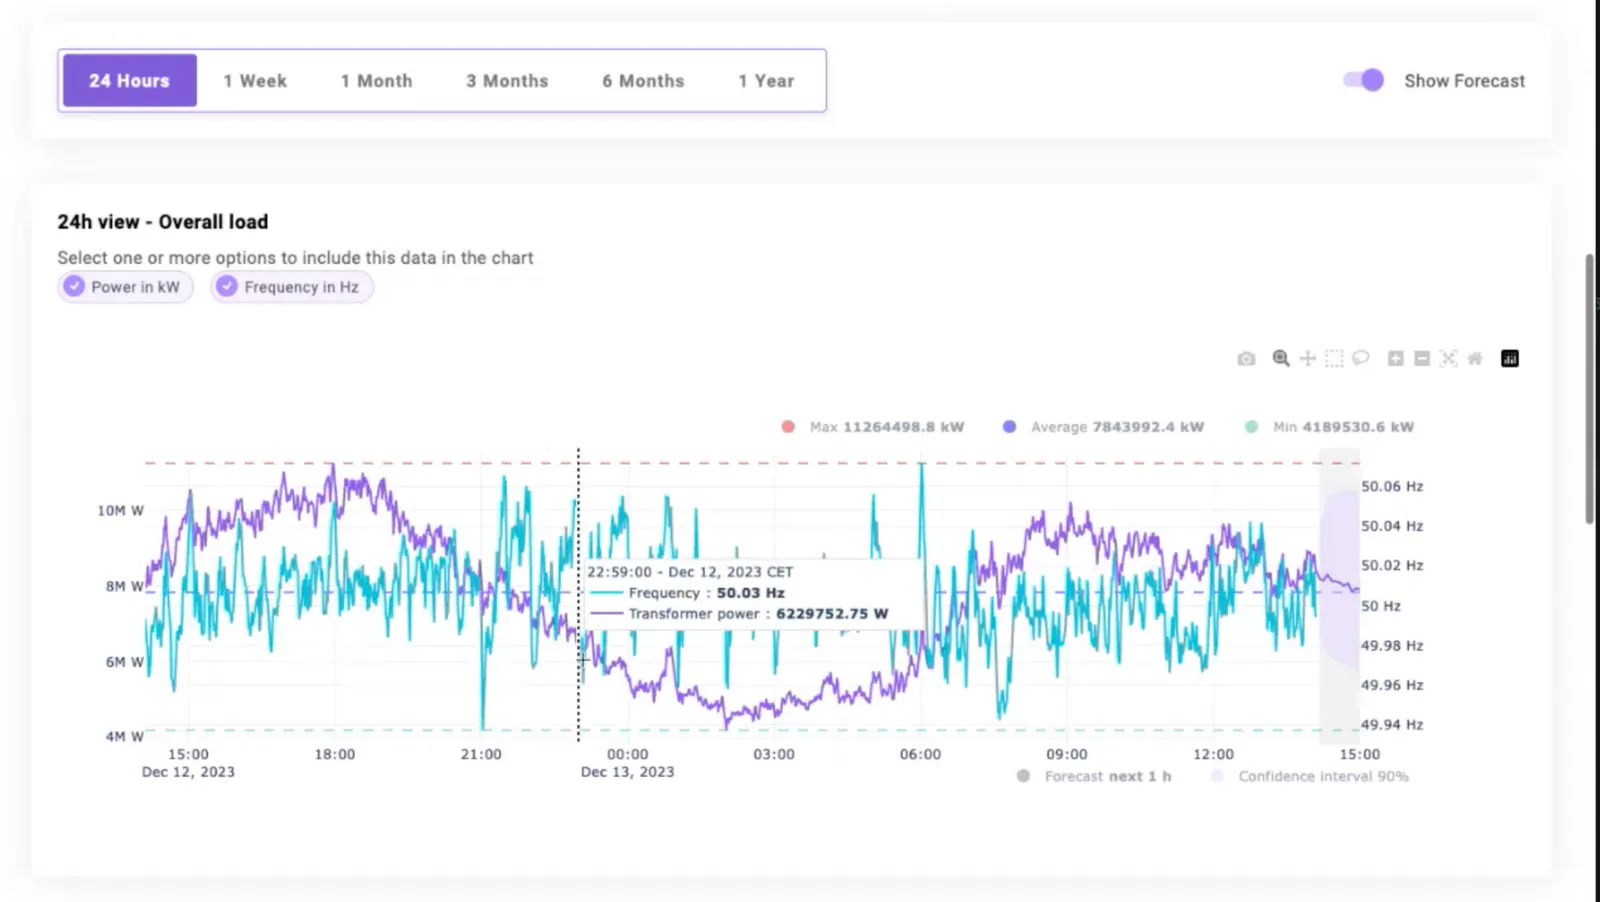Toggle the Max legend entry
This screenshot has height=902, width=1600.
873,426
